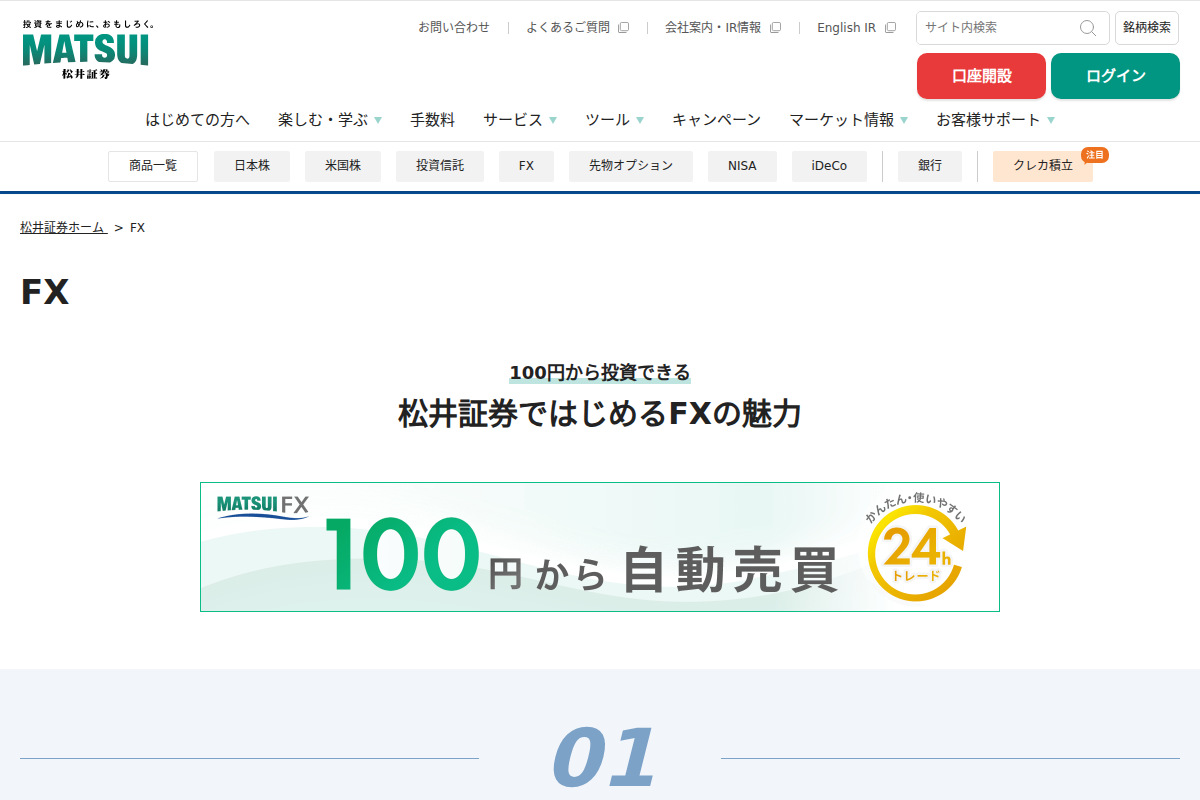Screen dimensions: 1200x800
Task: Select FX in the product navigation
Action: [527, 166]
